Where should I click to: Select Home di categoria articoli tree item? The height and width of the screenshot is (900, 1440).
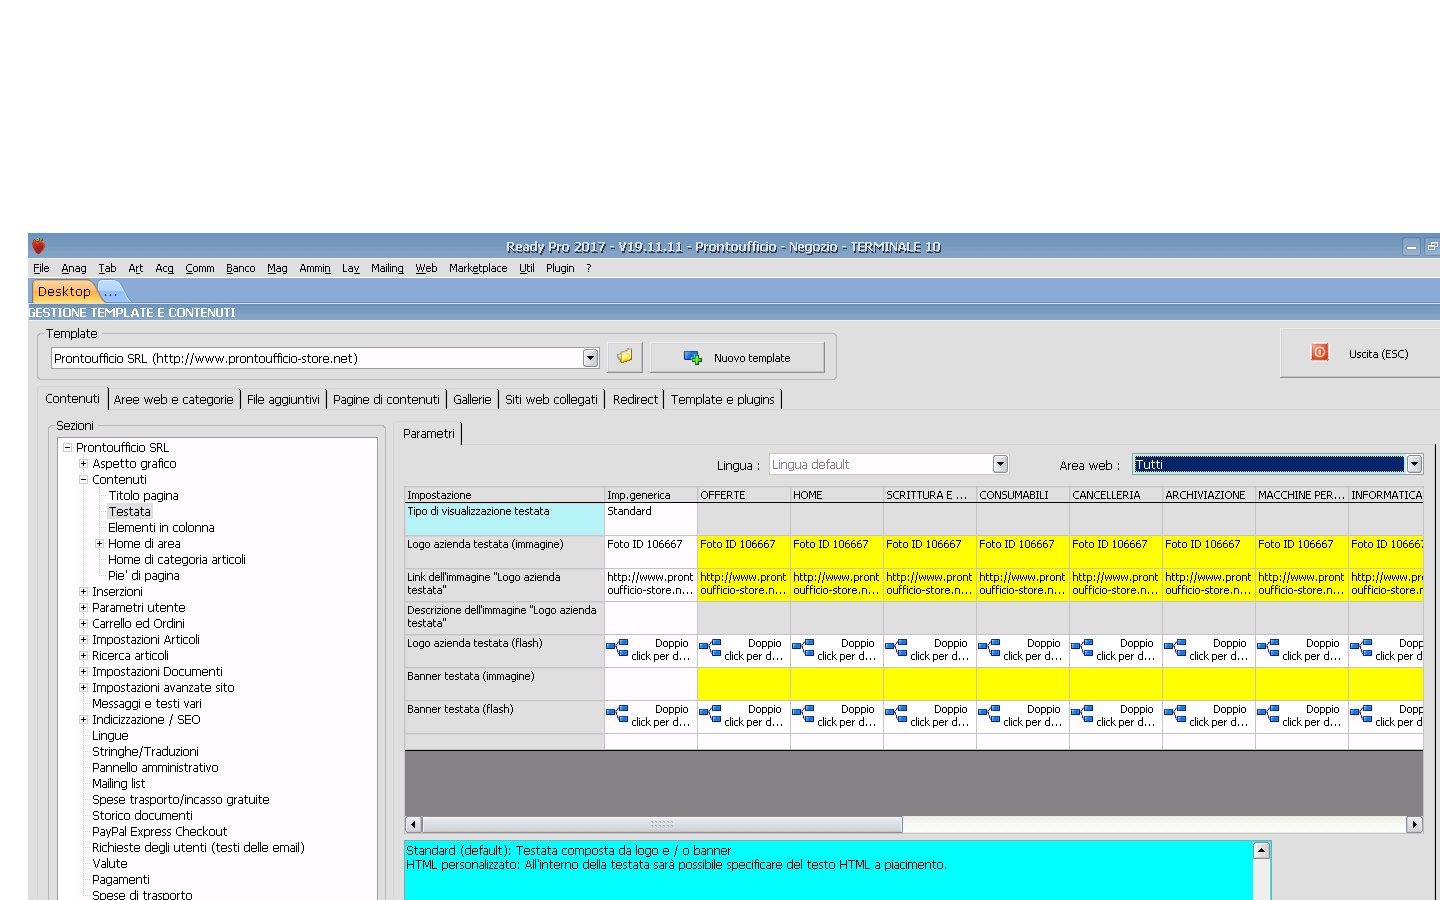pos(177,560)
